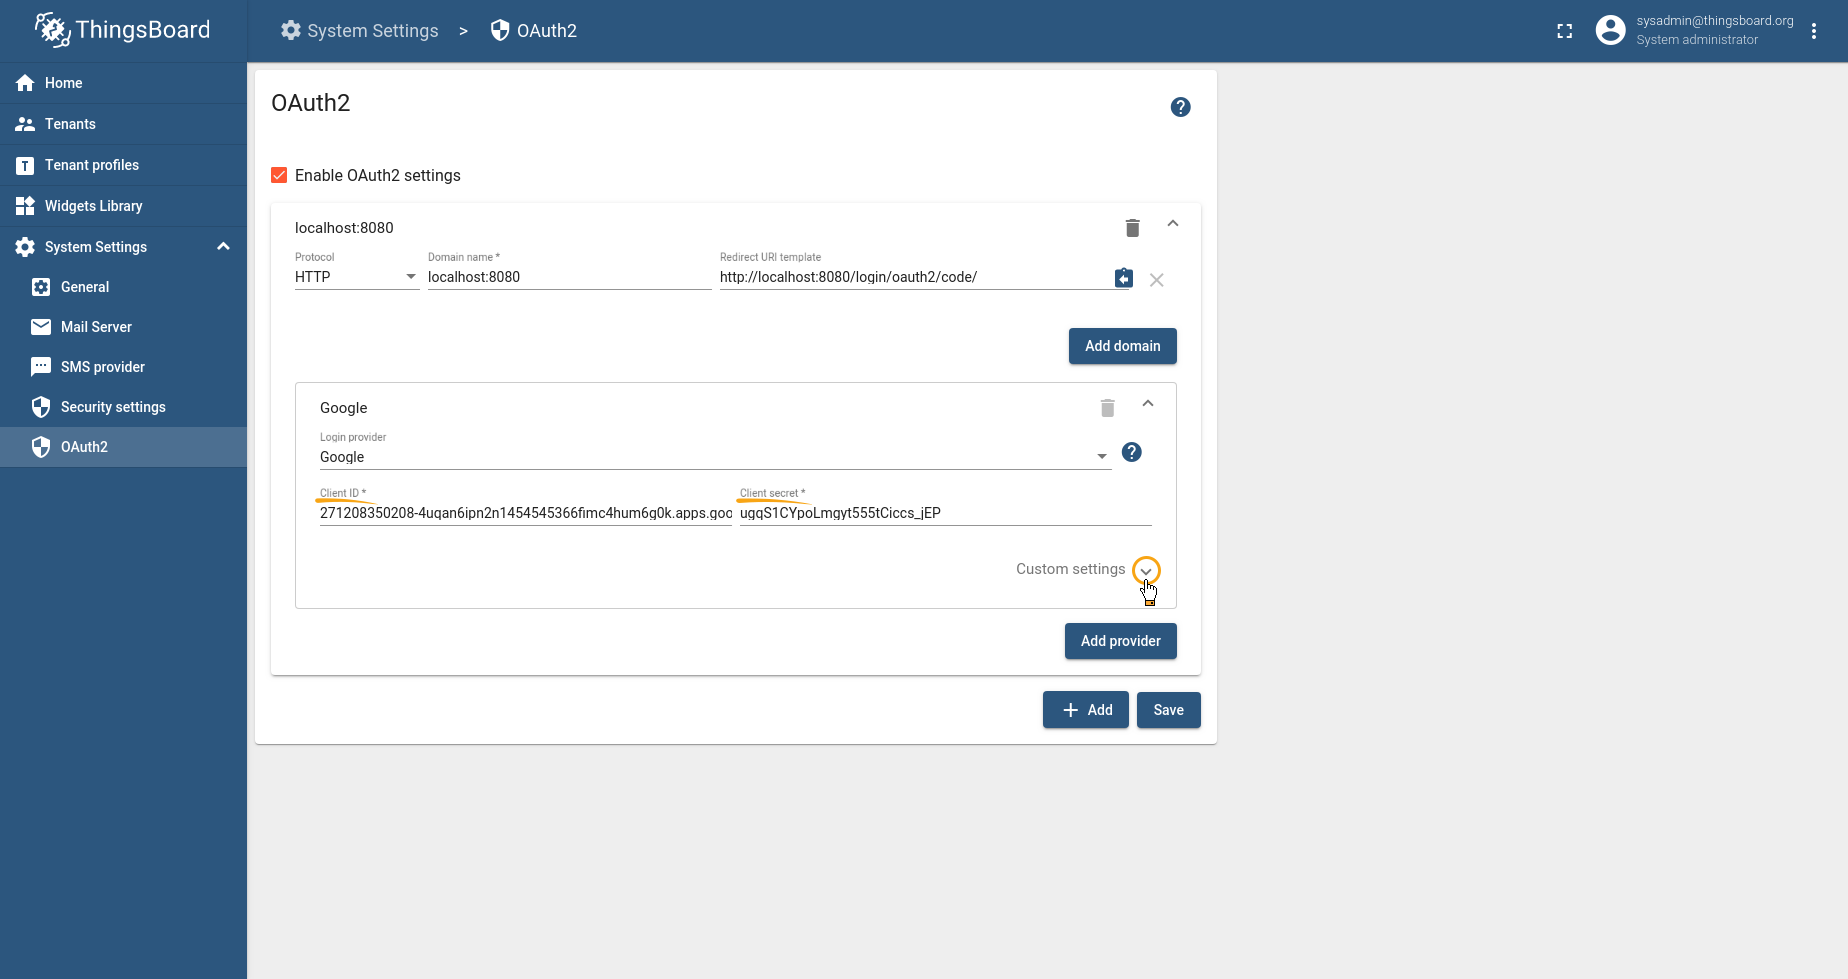This screenshot has width=1848, height=979.
Task: Delete the Google provider
Action: [x=1108, y=408]
